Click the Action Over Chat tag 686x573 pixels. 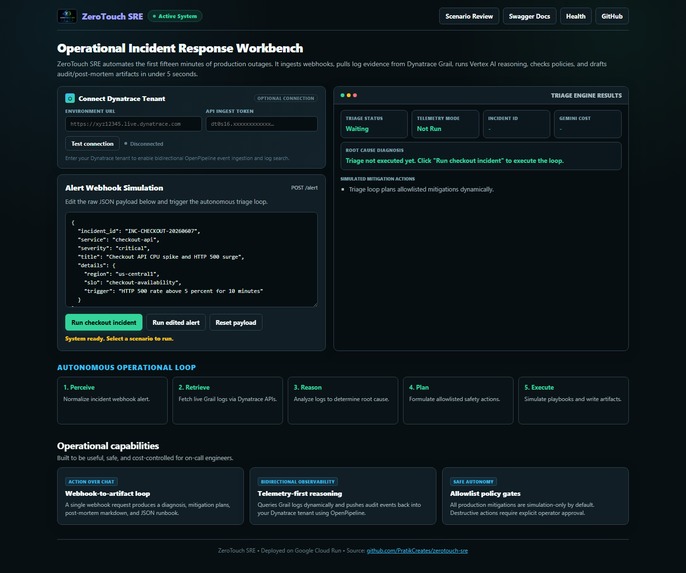point(91,482)
